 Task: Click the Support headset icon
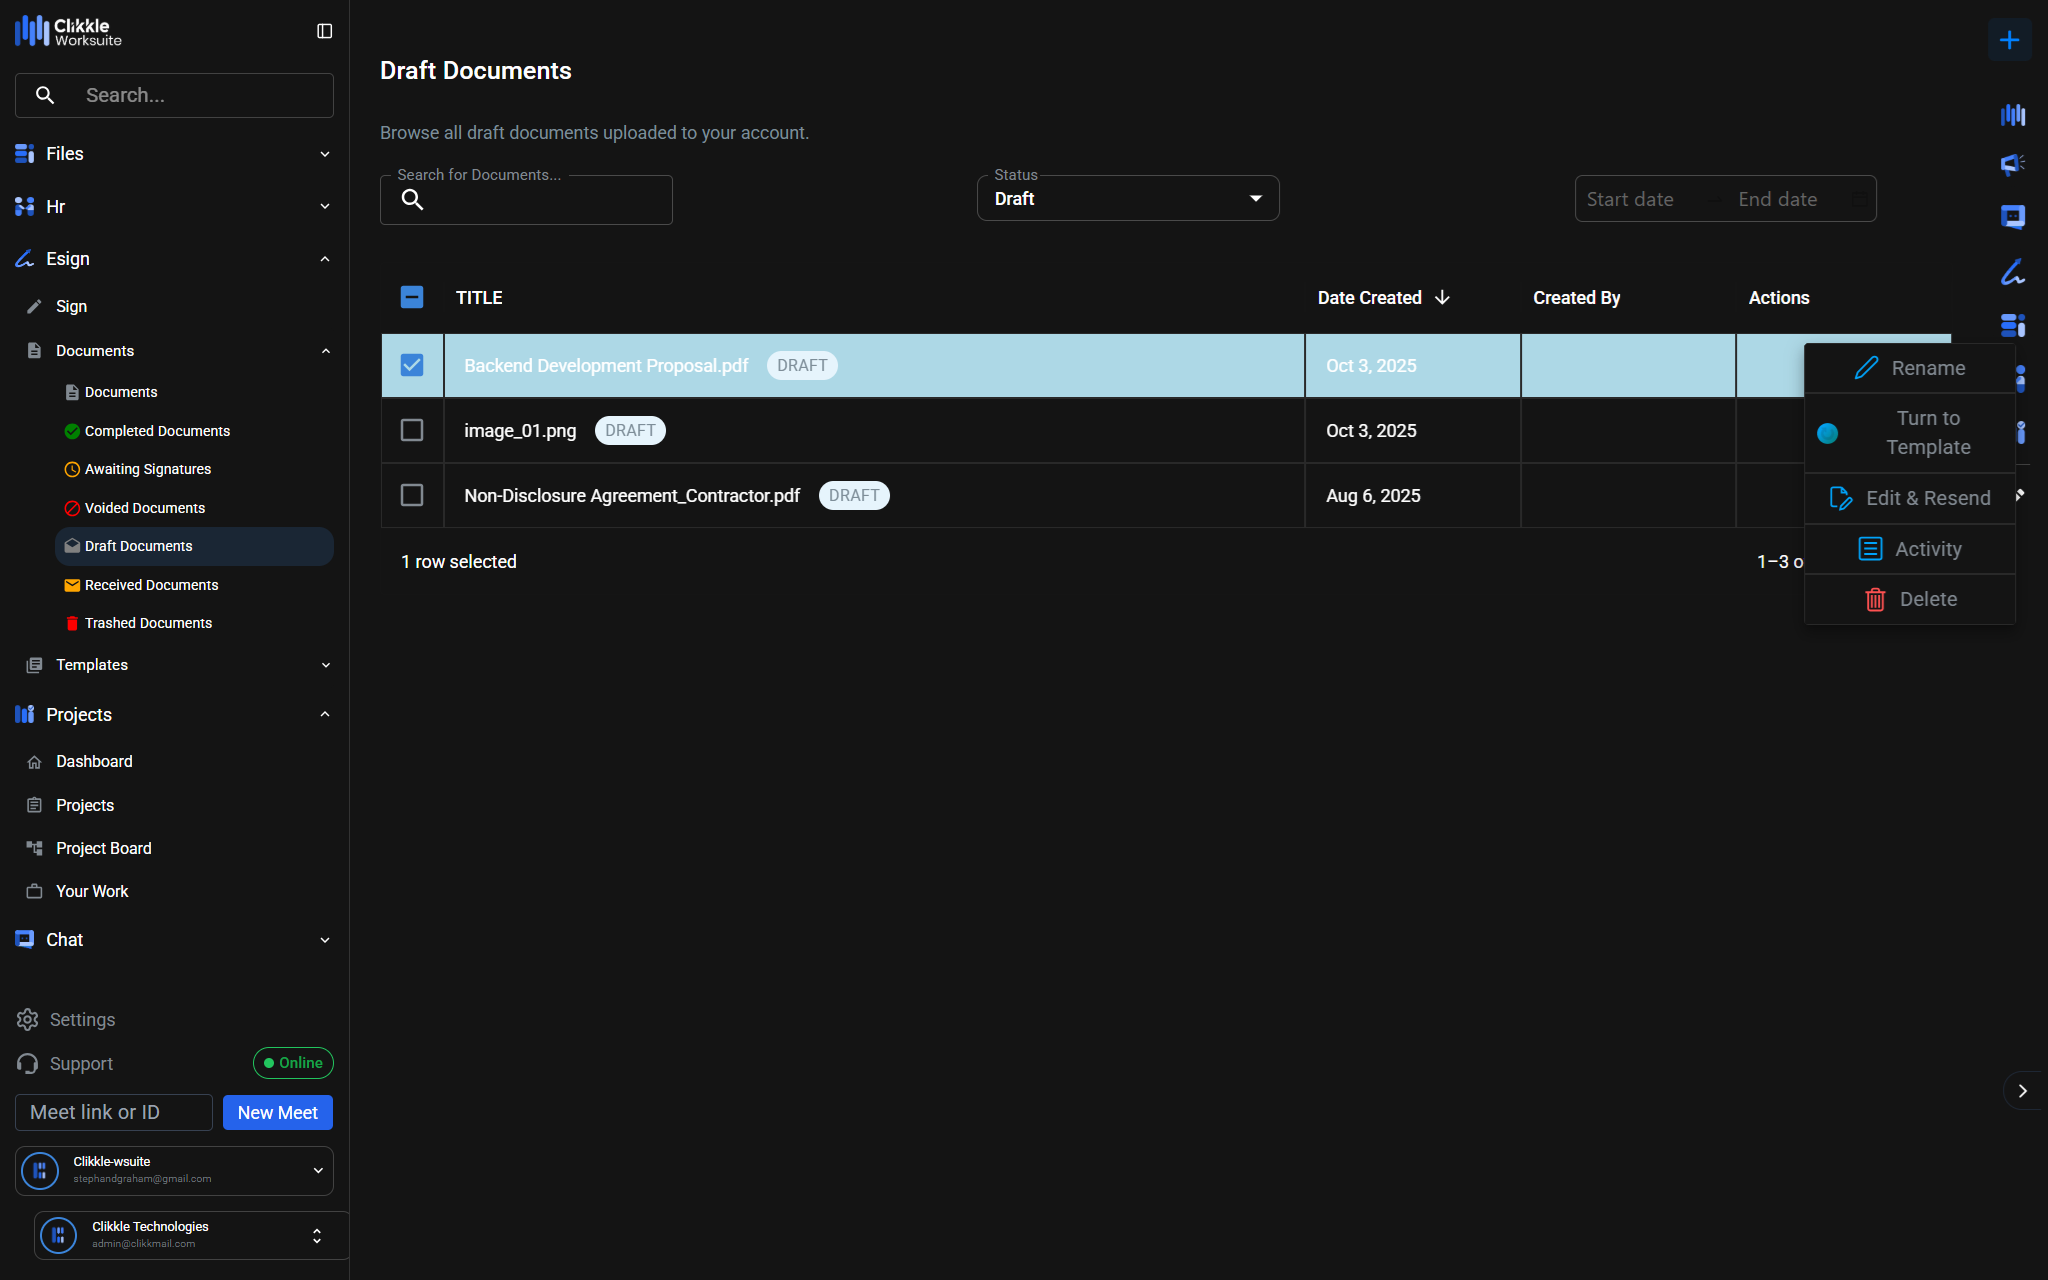(x=27, y=1063)
